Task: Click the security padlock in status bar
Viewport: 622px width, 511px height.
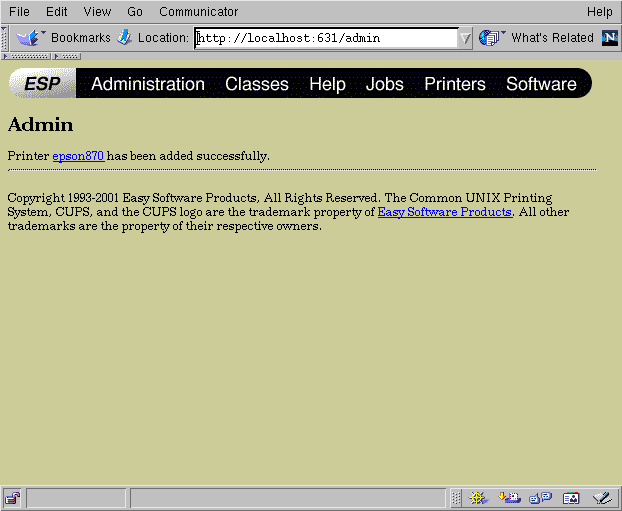Action: point(12,498)
